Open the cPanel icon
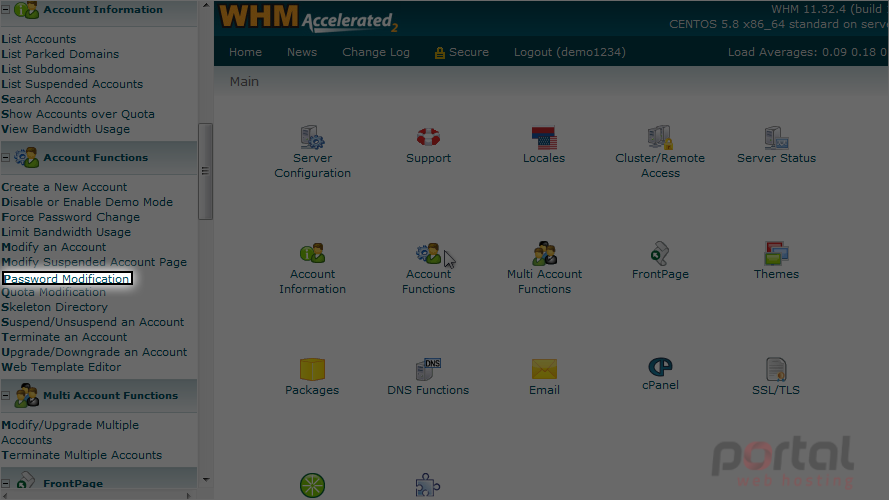Screen dimensions: 889x500 pyautogui.click(x=660, y=367)
